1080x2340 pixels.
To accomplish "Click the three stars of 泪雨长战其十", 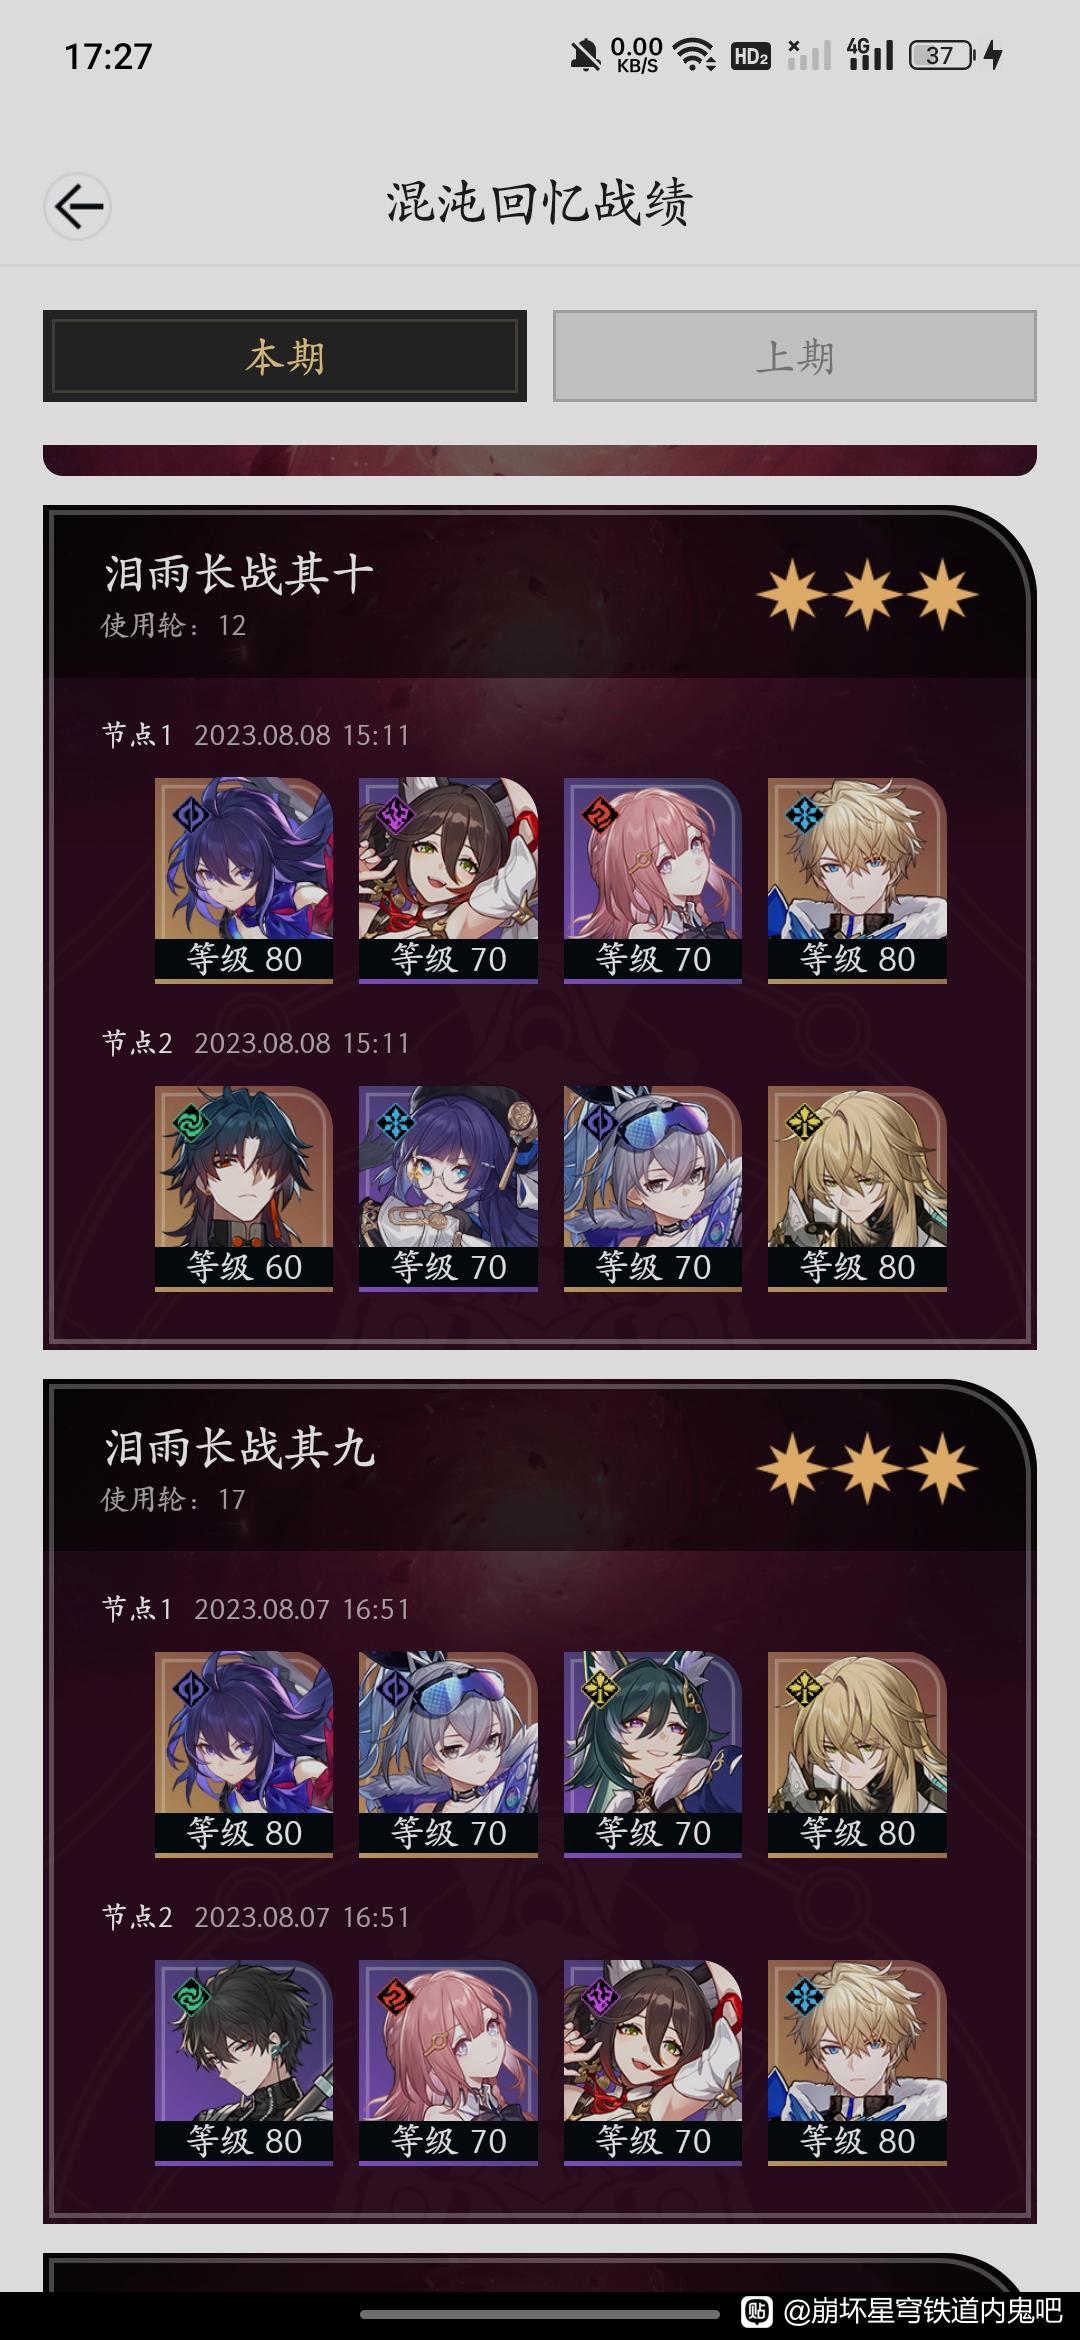I will pyautogui.click(x=867, y=595).
